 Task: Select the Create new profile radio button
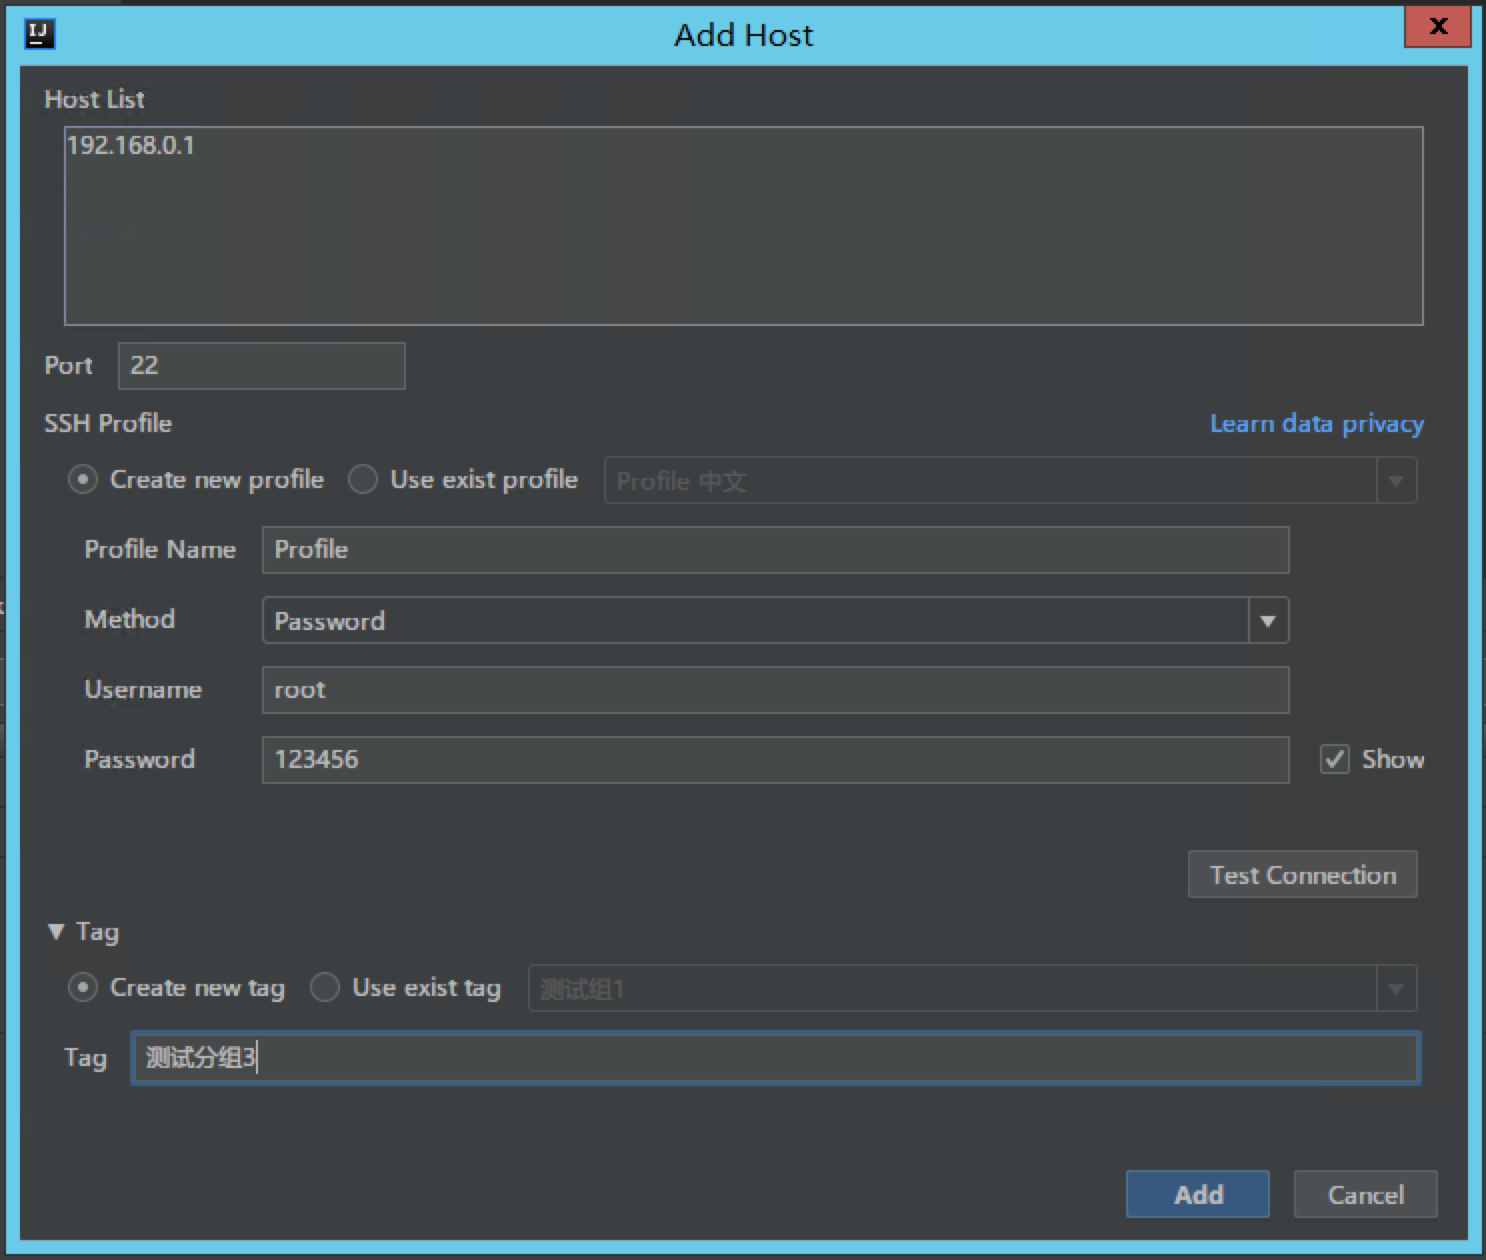[82, 479]
